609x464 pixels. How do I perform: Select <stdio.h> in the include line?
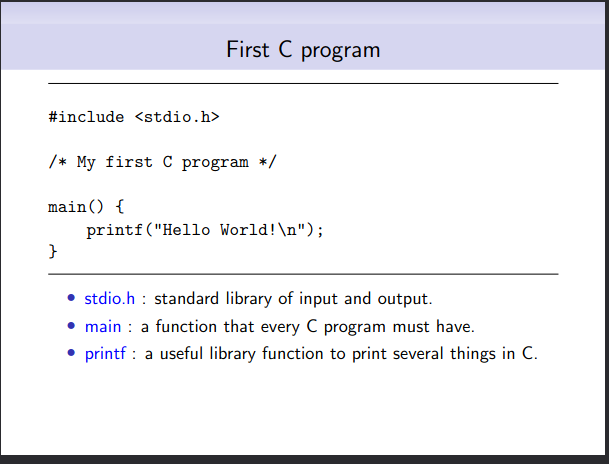pos(177,117)
